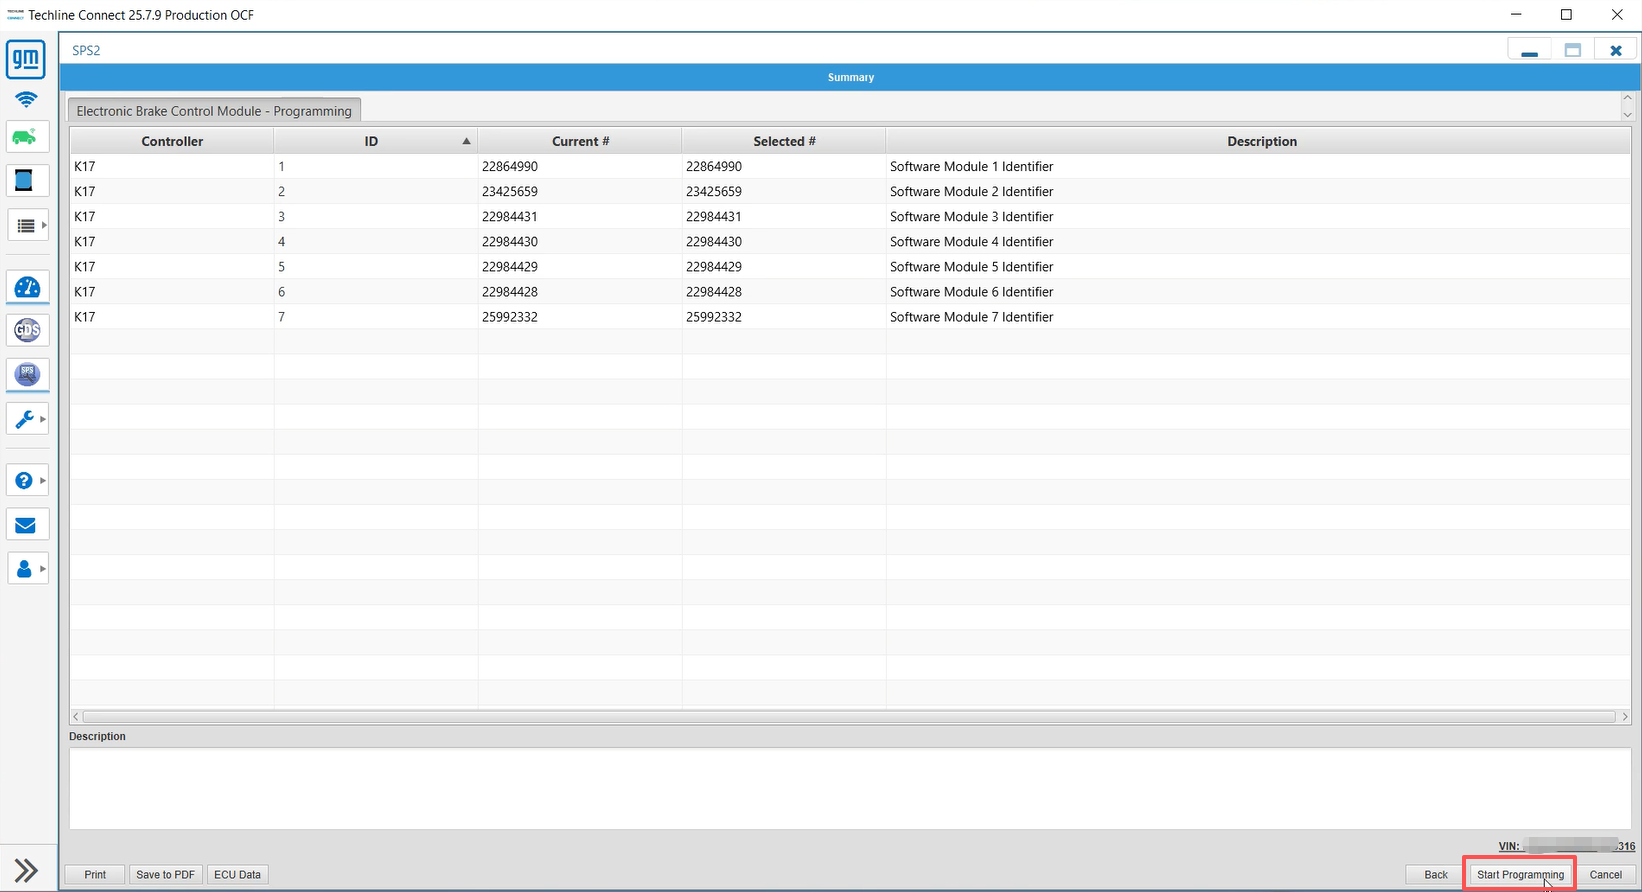
Task: Expand the user profile menu
Action: click(27, 569)
